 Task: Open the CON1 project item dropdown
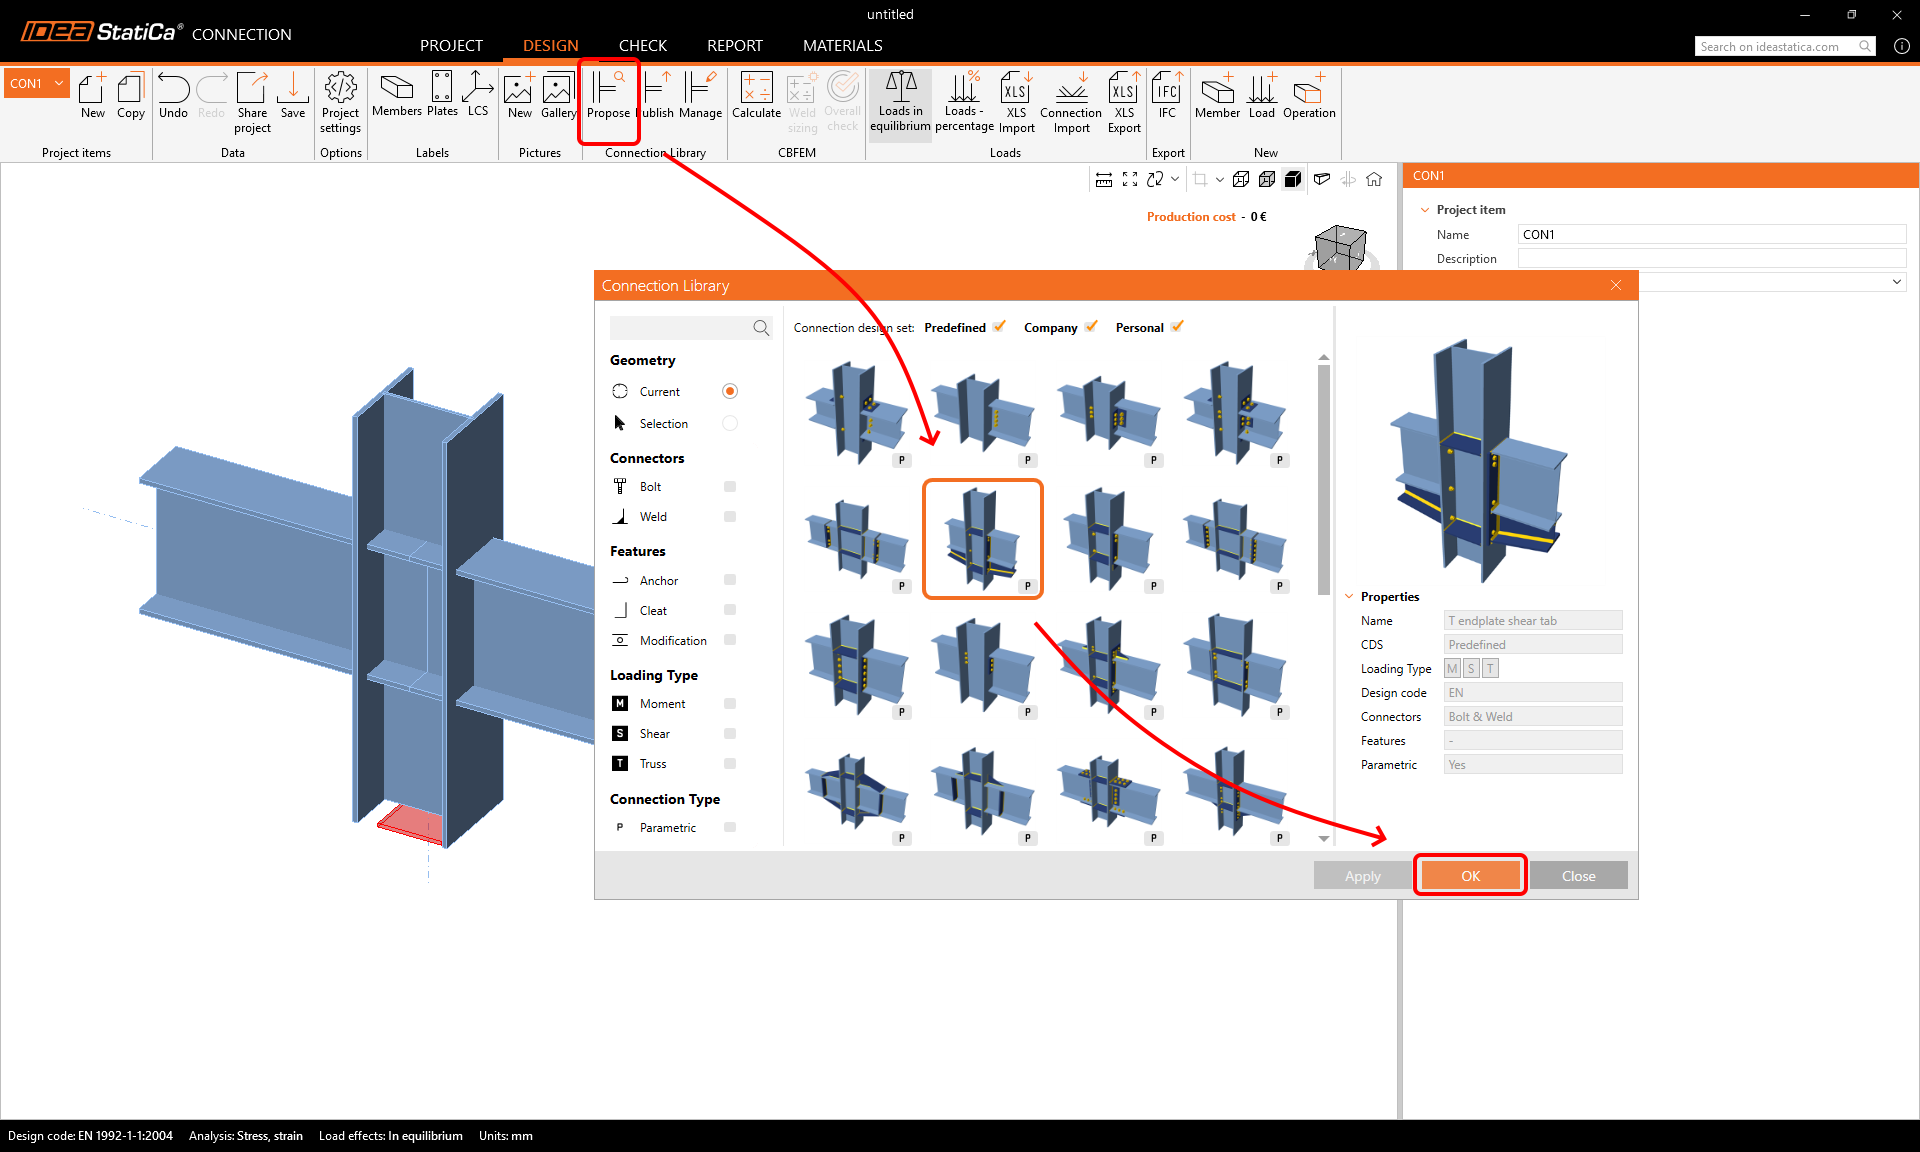(x=59, y=83)
